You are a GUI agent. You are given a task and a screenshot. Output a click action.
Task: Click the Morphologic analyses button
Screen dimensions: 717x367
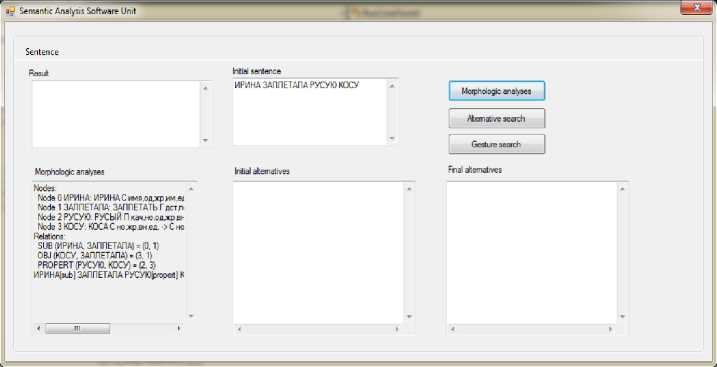(497, 91)
